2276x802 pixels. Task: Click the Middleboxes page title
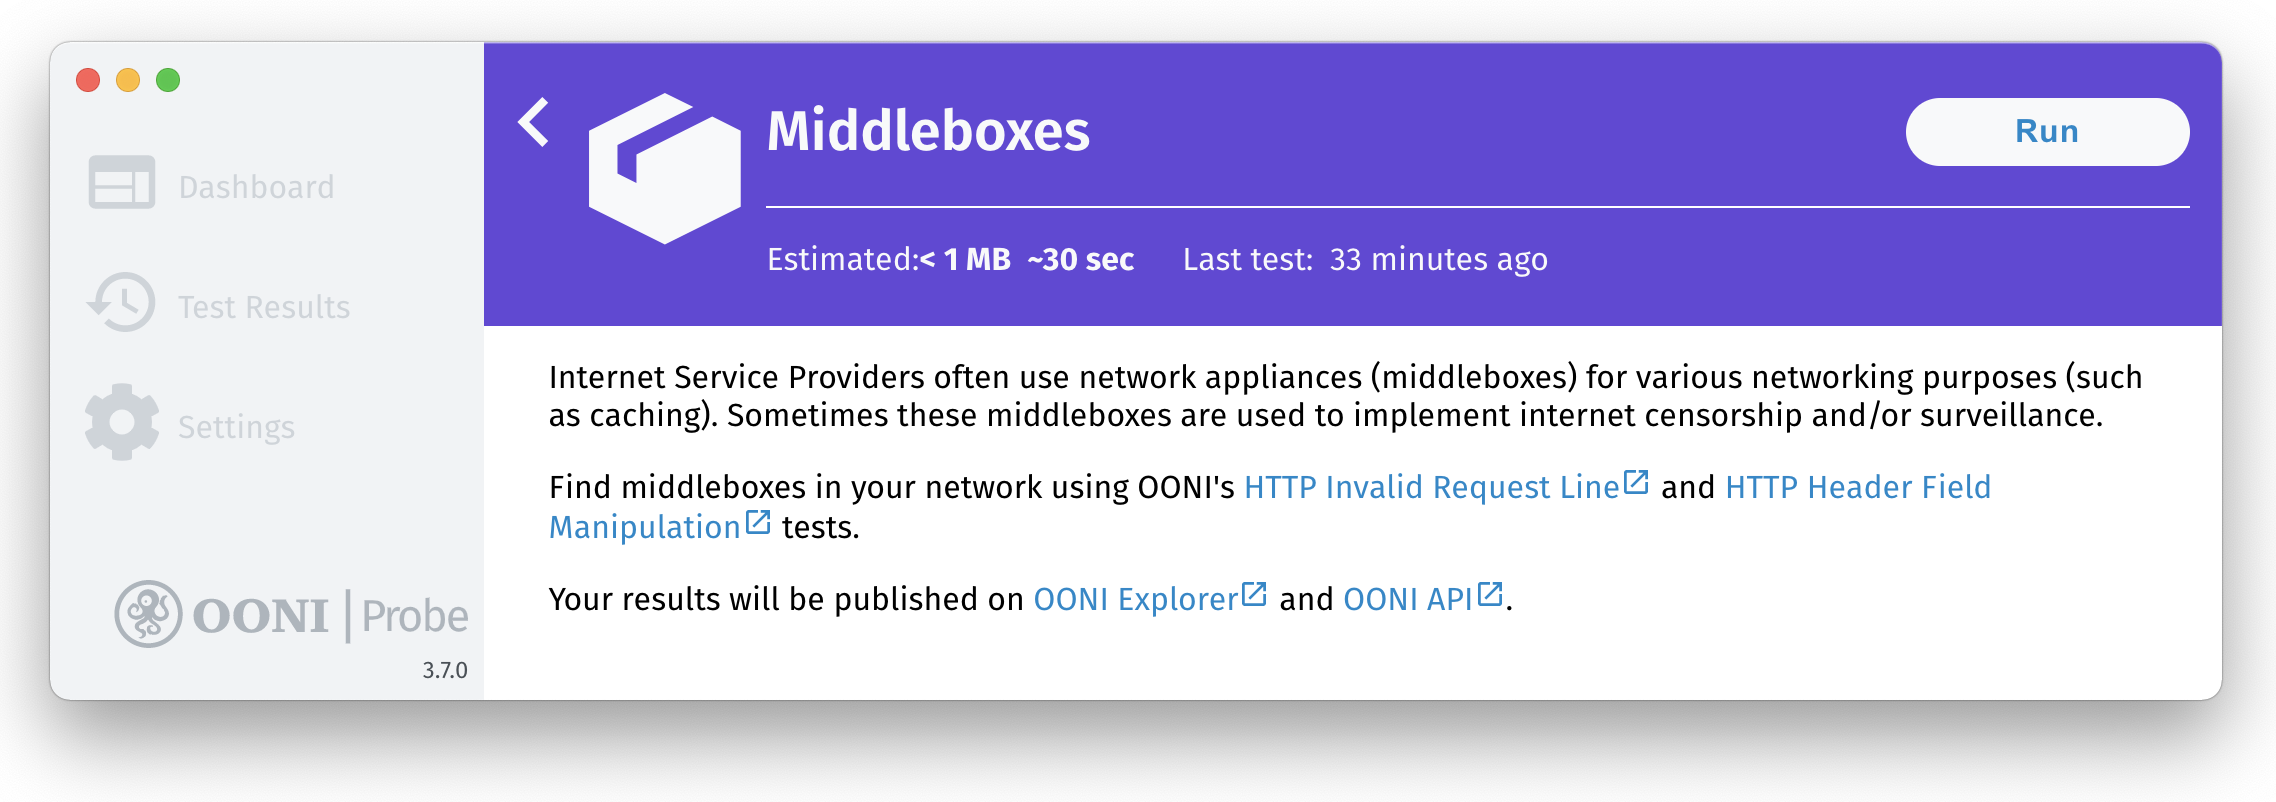pos(928,131)
